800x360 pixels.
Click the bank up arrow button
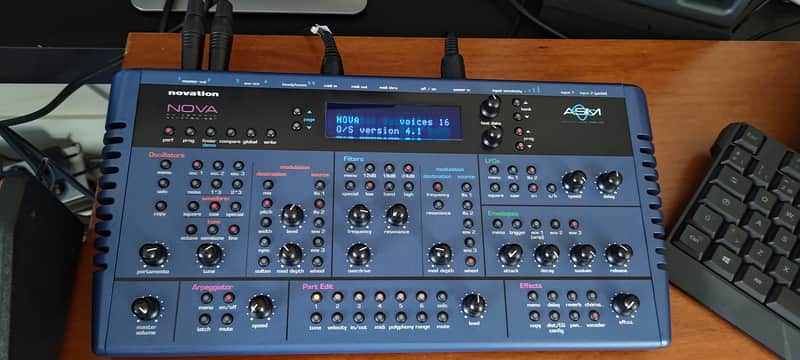(518, 103)
